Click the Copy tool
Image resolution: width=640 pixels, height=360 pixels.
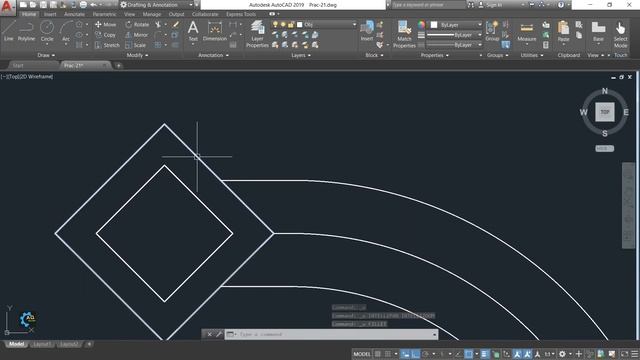click(105, 35)
